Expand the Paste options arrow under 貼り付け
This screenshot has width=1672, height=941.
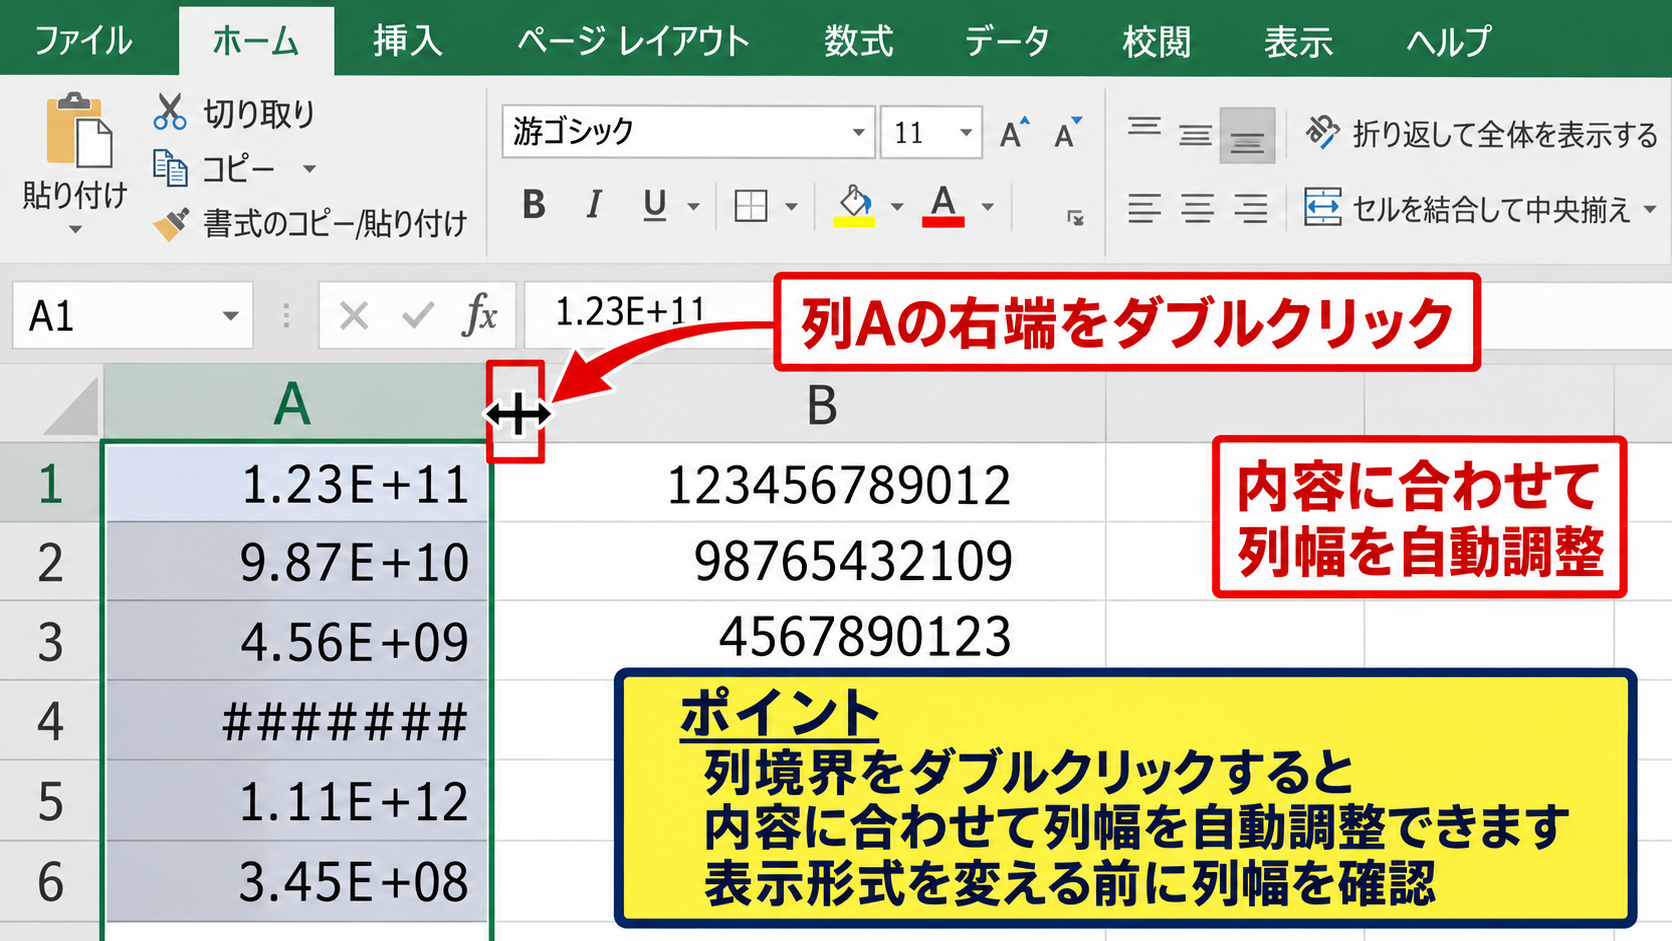76,230
